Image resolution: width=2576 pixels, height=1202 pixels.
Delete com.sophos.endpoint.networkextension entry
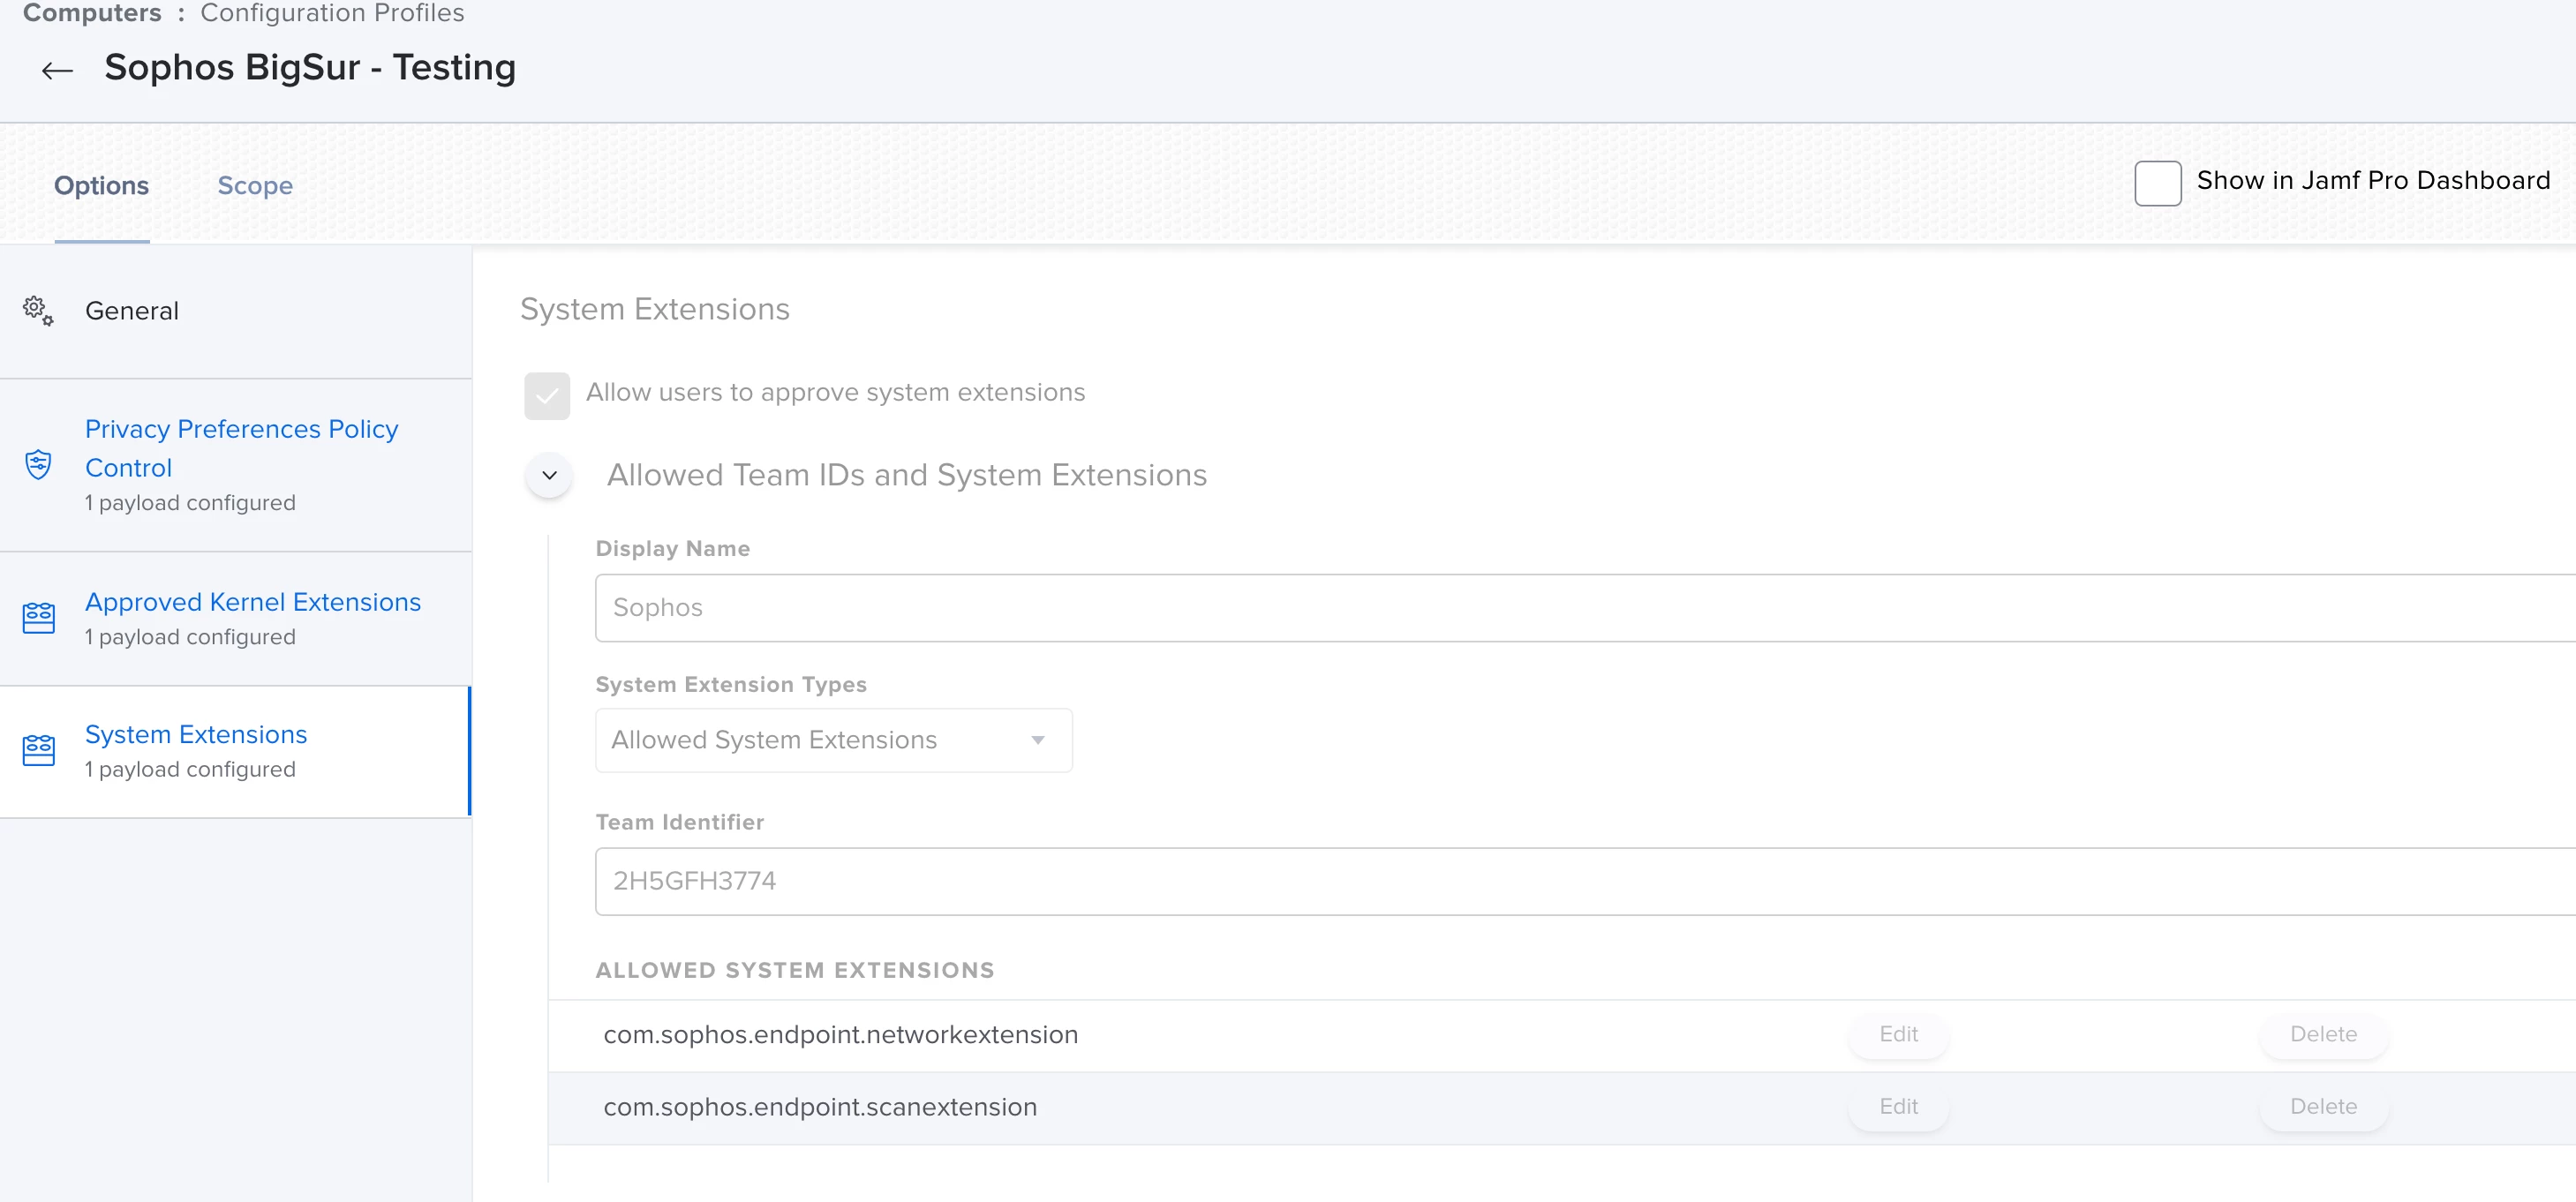pyautogui.click(x=2323, y=1034)
